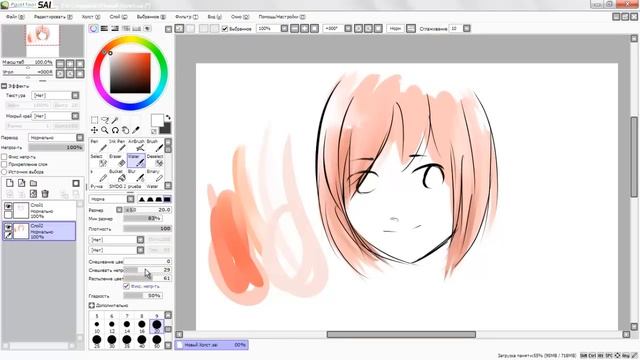640x360 pixels.
Task: Open the Canvas menu
Action: click(x=91, y=17)
